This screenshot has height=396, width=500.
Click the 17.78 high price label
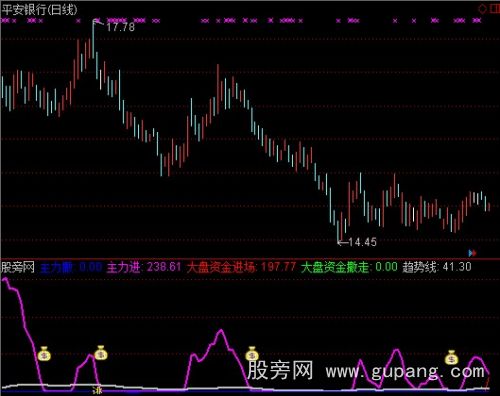pos(120,27)
